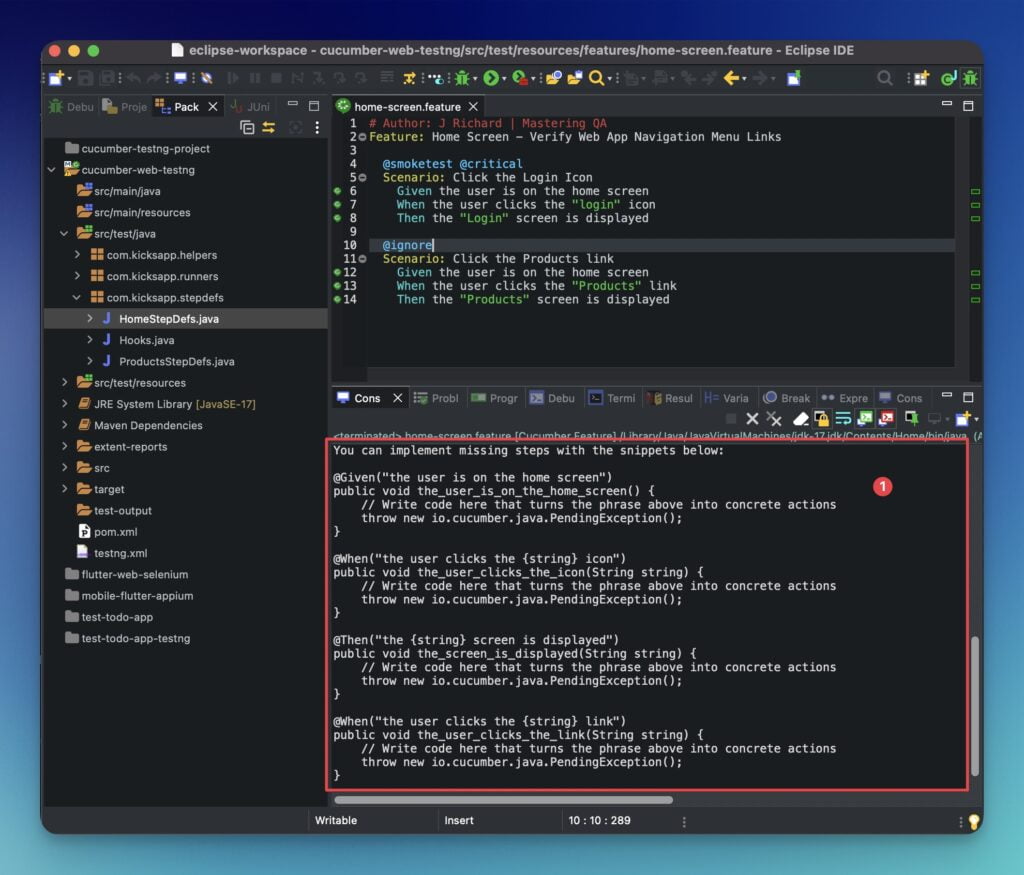The image size is (1024, 875).
Task: Expand the com.kicksapp.runners package
Action: click(77, 276)
